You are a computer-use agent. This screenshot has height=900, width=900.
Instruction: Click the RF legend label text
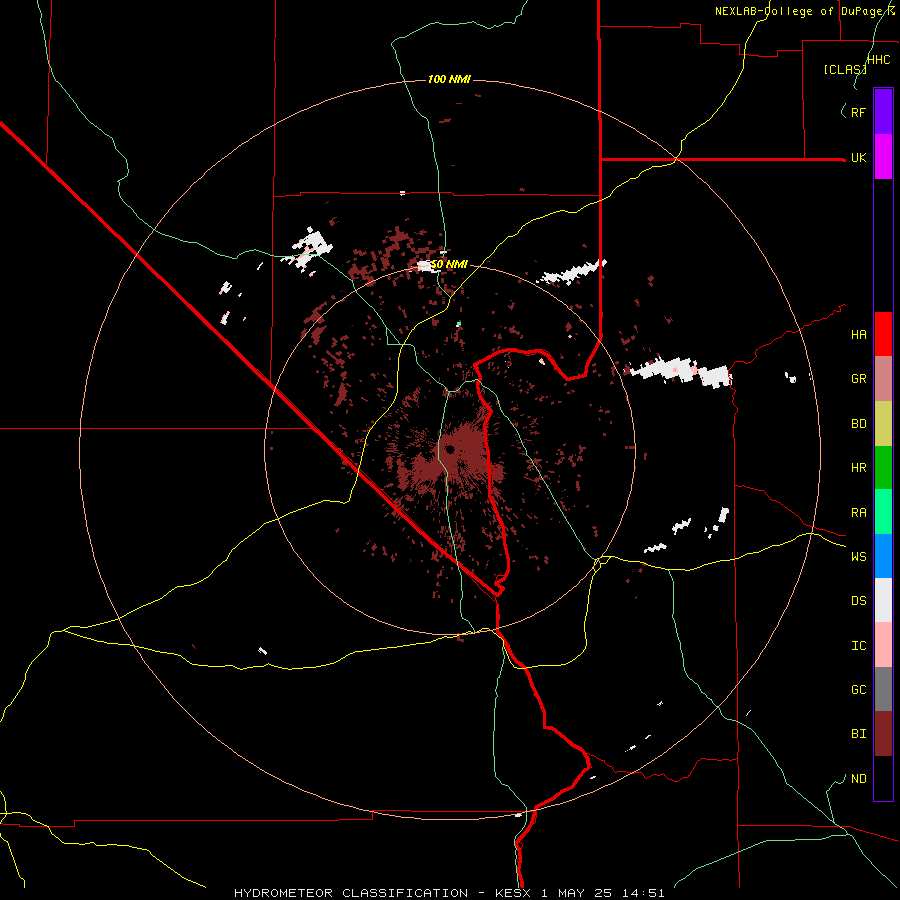(x=858, y=112)
